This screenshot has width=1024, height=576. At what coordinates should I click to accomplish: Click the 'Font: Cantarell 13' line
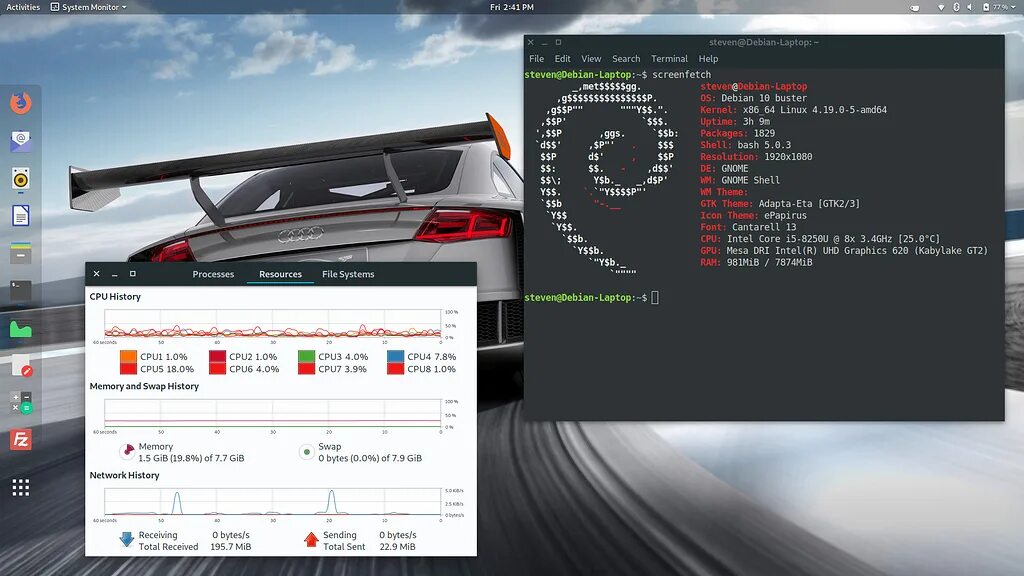pos(748,227)
